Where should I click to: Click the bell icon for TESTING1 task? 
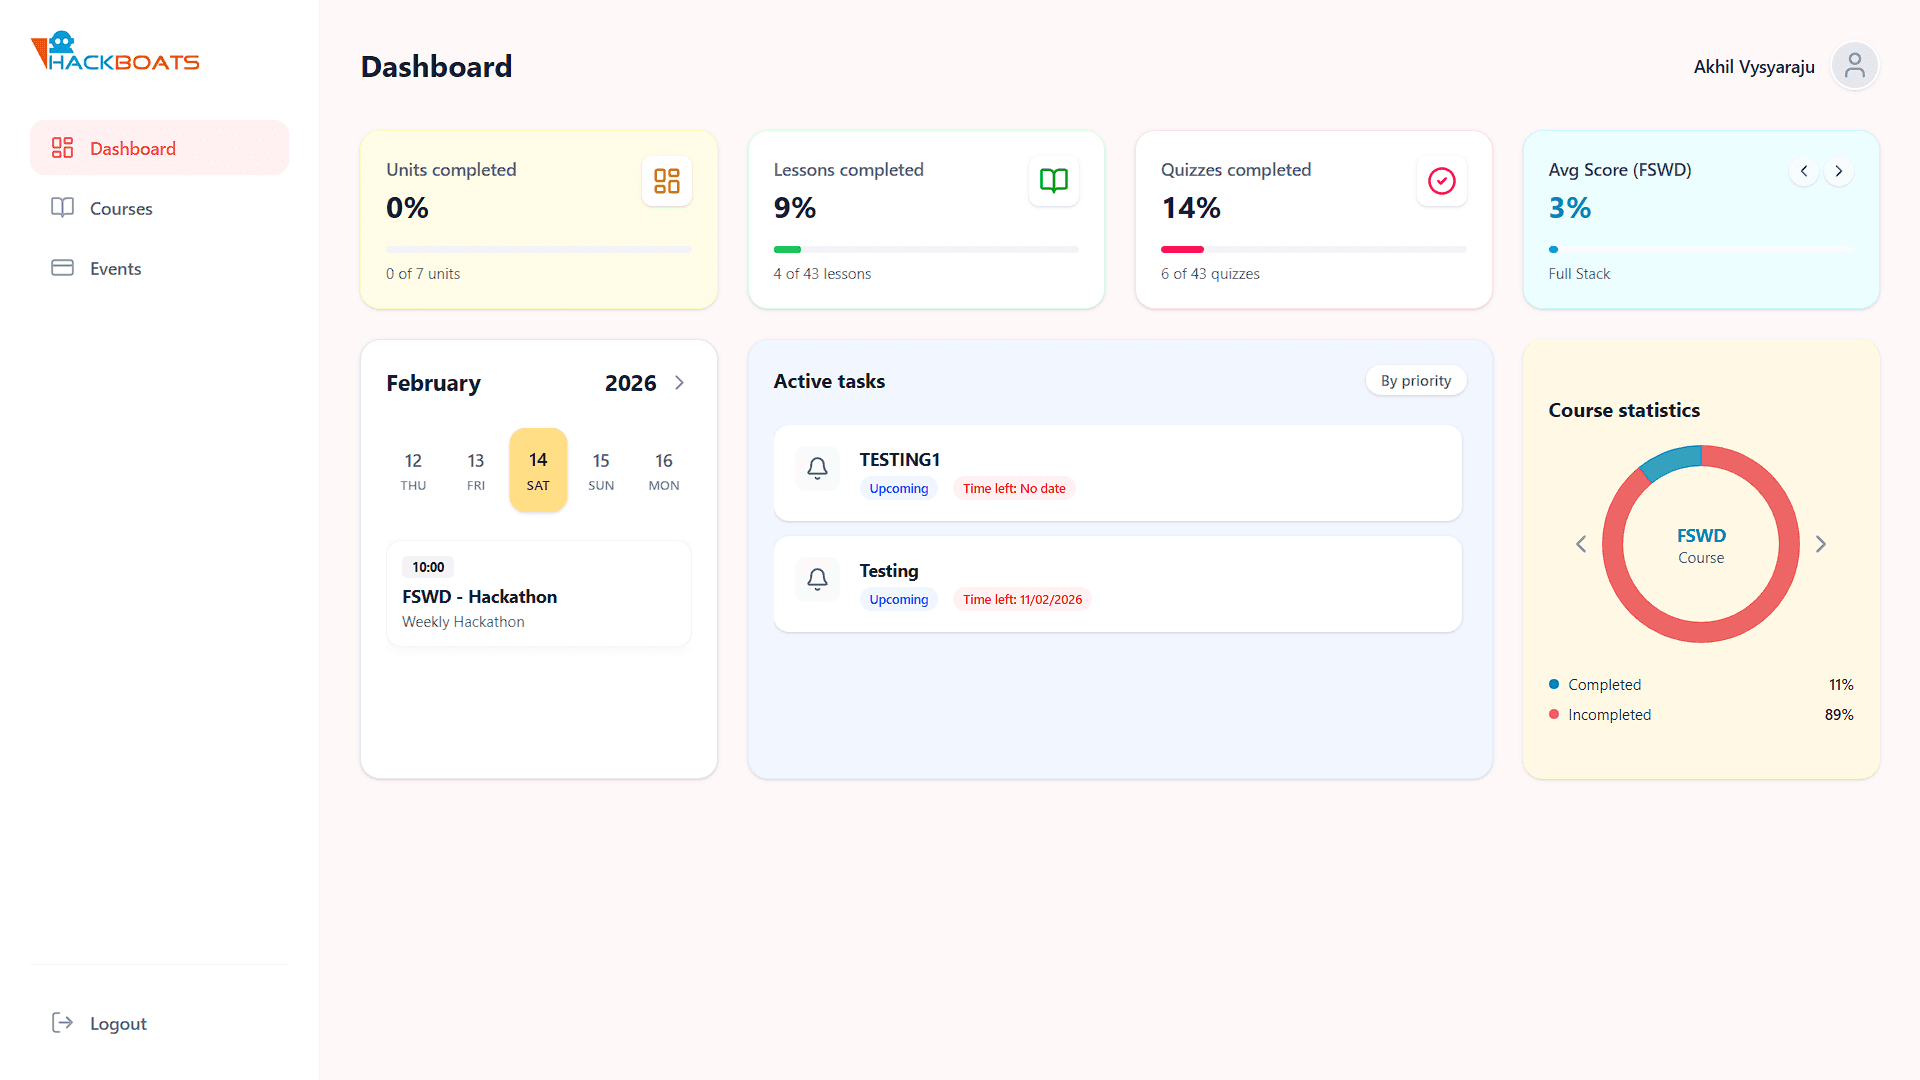tap(817, 468)
